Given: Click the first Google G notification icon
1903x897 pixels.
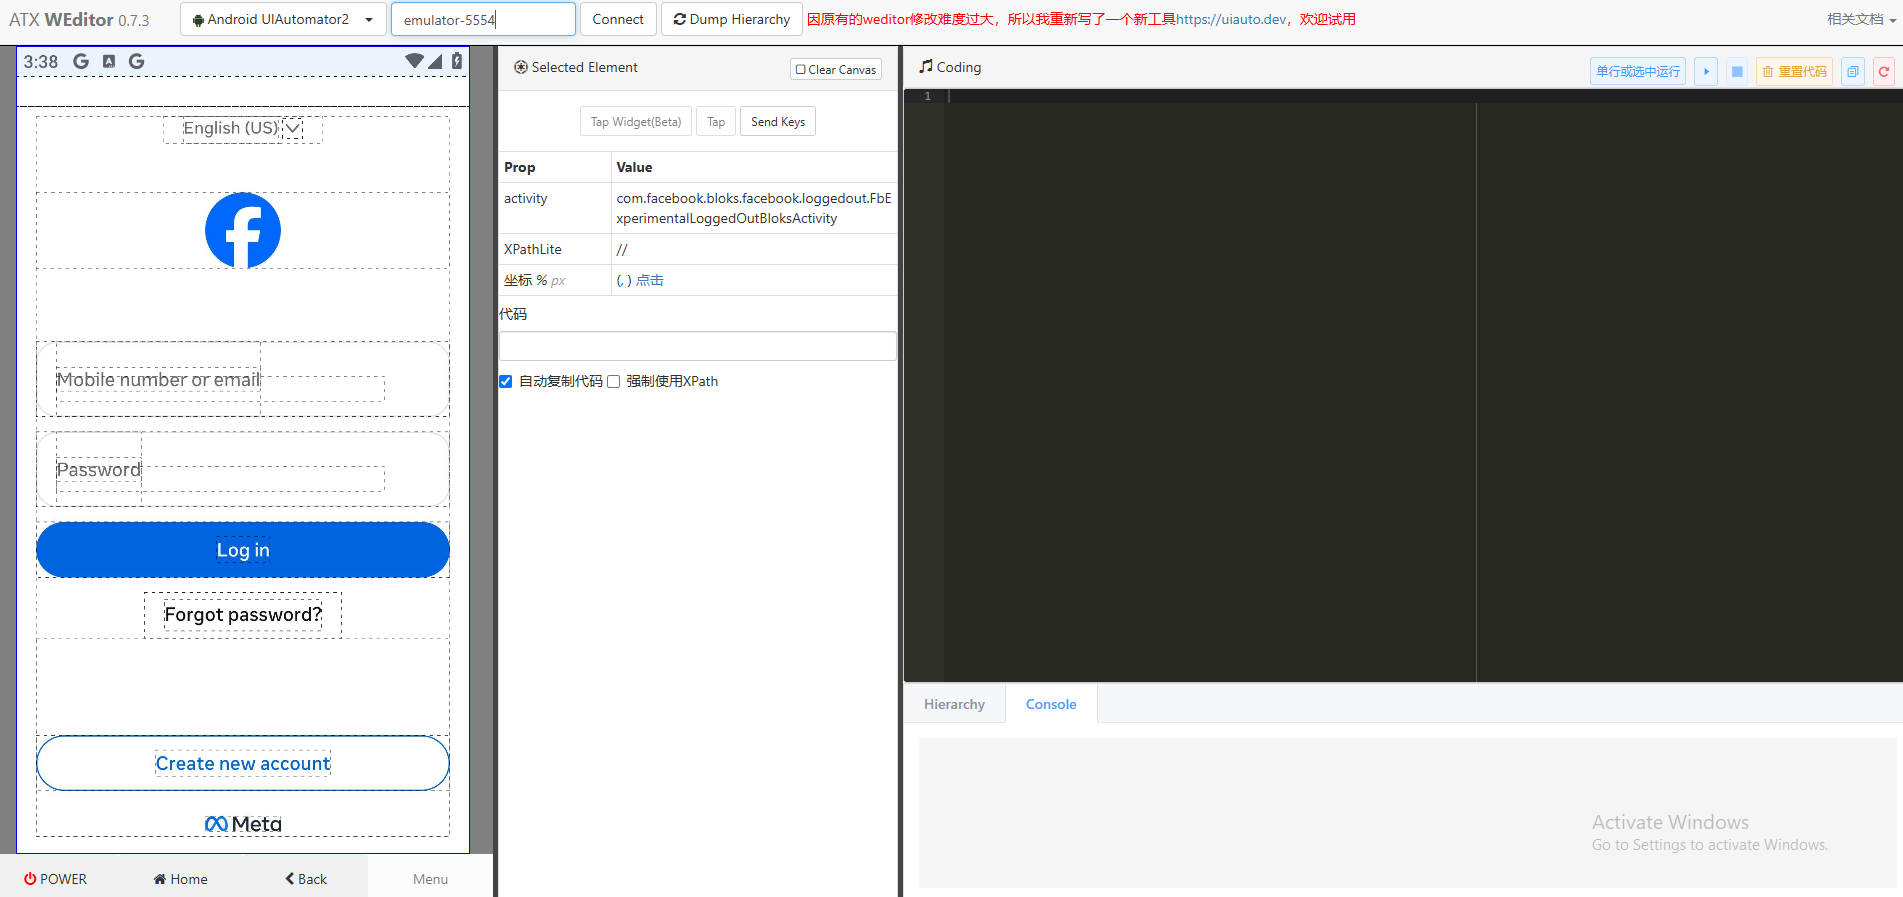Looking at the screenshot, I should point(81,61).
